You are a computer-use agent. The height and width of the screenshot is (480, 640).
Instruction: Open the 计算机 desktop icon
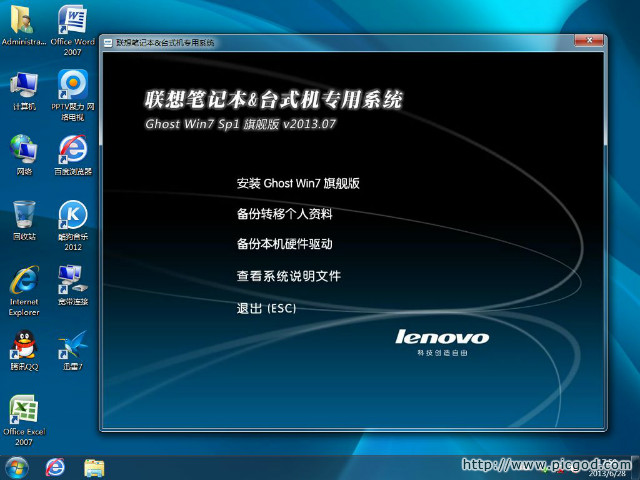point(24,91)
